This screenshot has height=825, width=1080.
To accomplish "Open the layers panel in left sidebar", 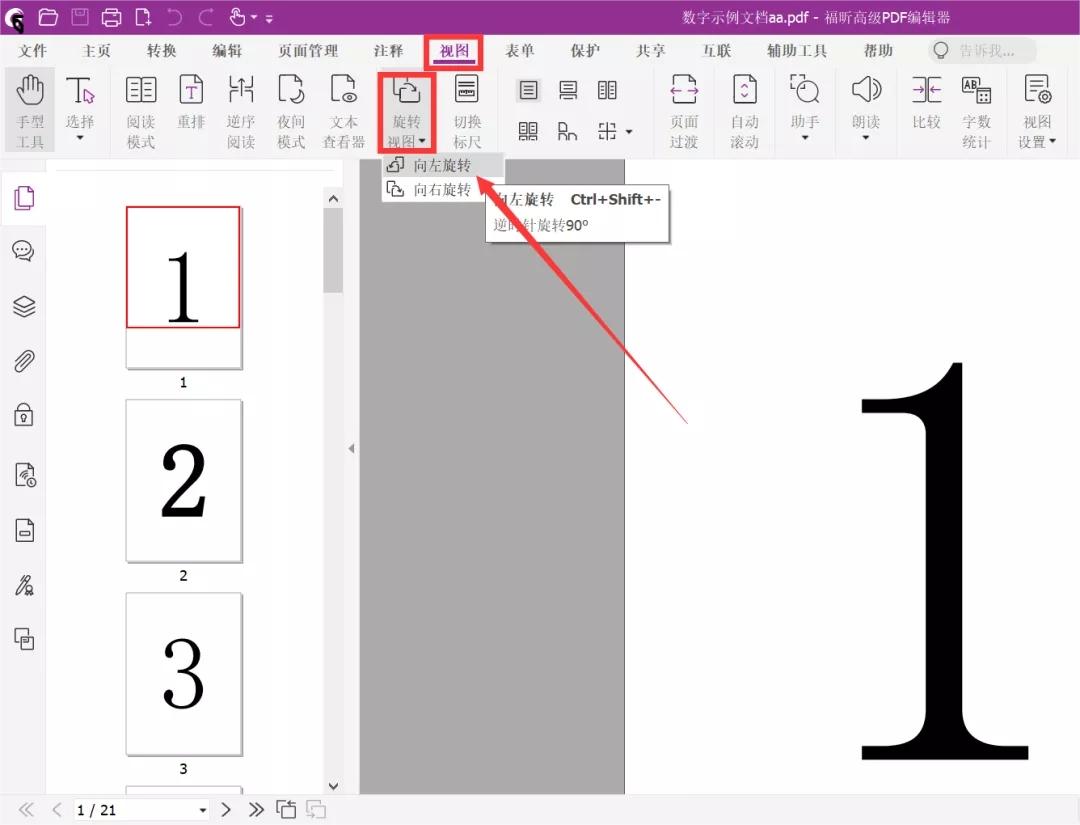I will point(24,306).
